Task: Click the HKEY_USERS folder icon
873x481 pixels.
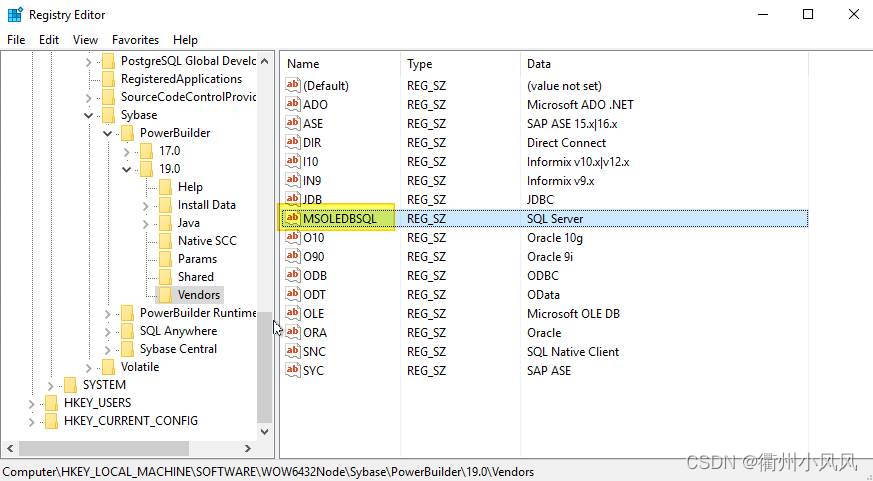Action: point(51,403)
